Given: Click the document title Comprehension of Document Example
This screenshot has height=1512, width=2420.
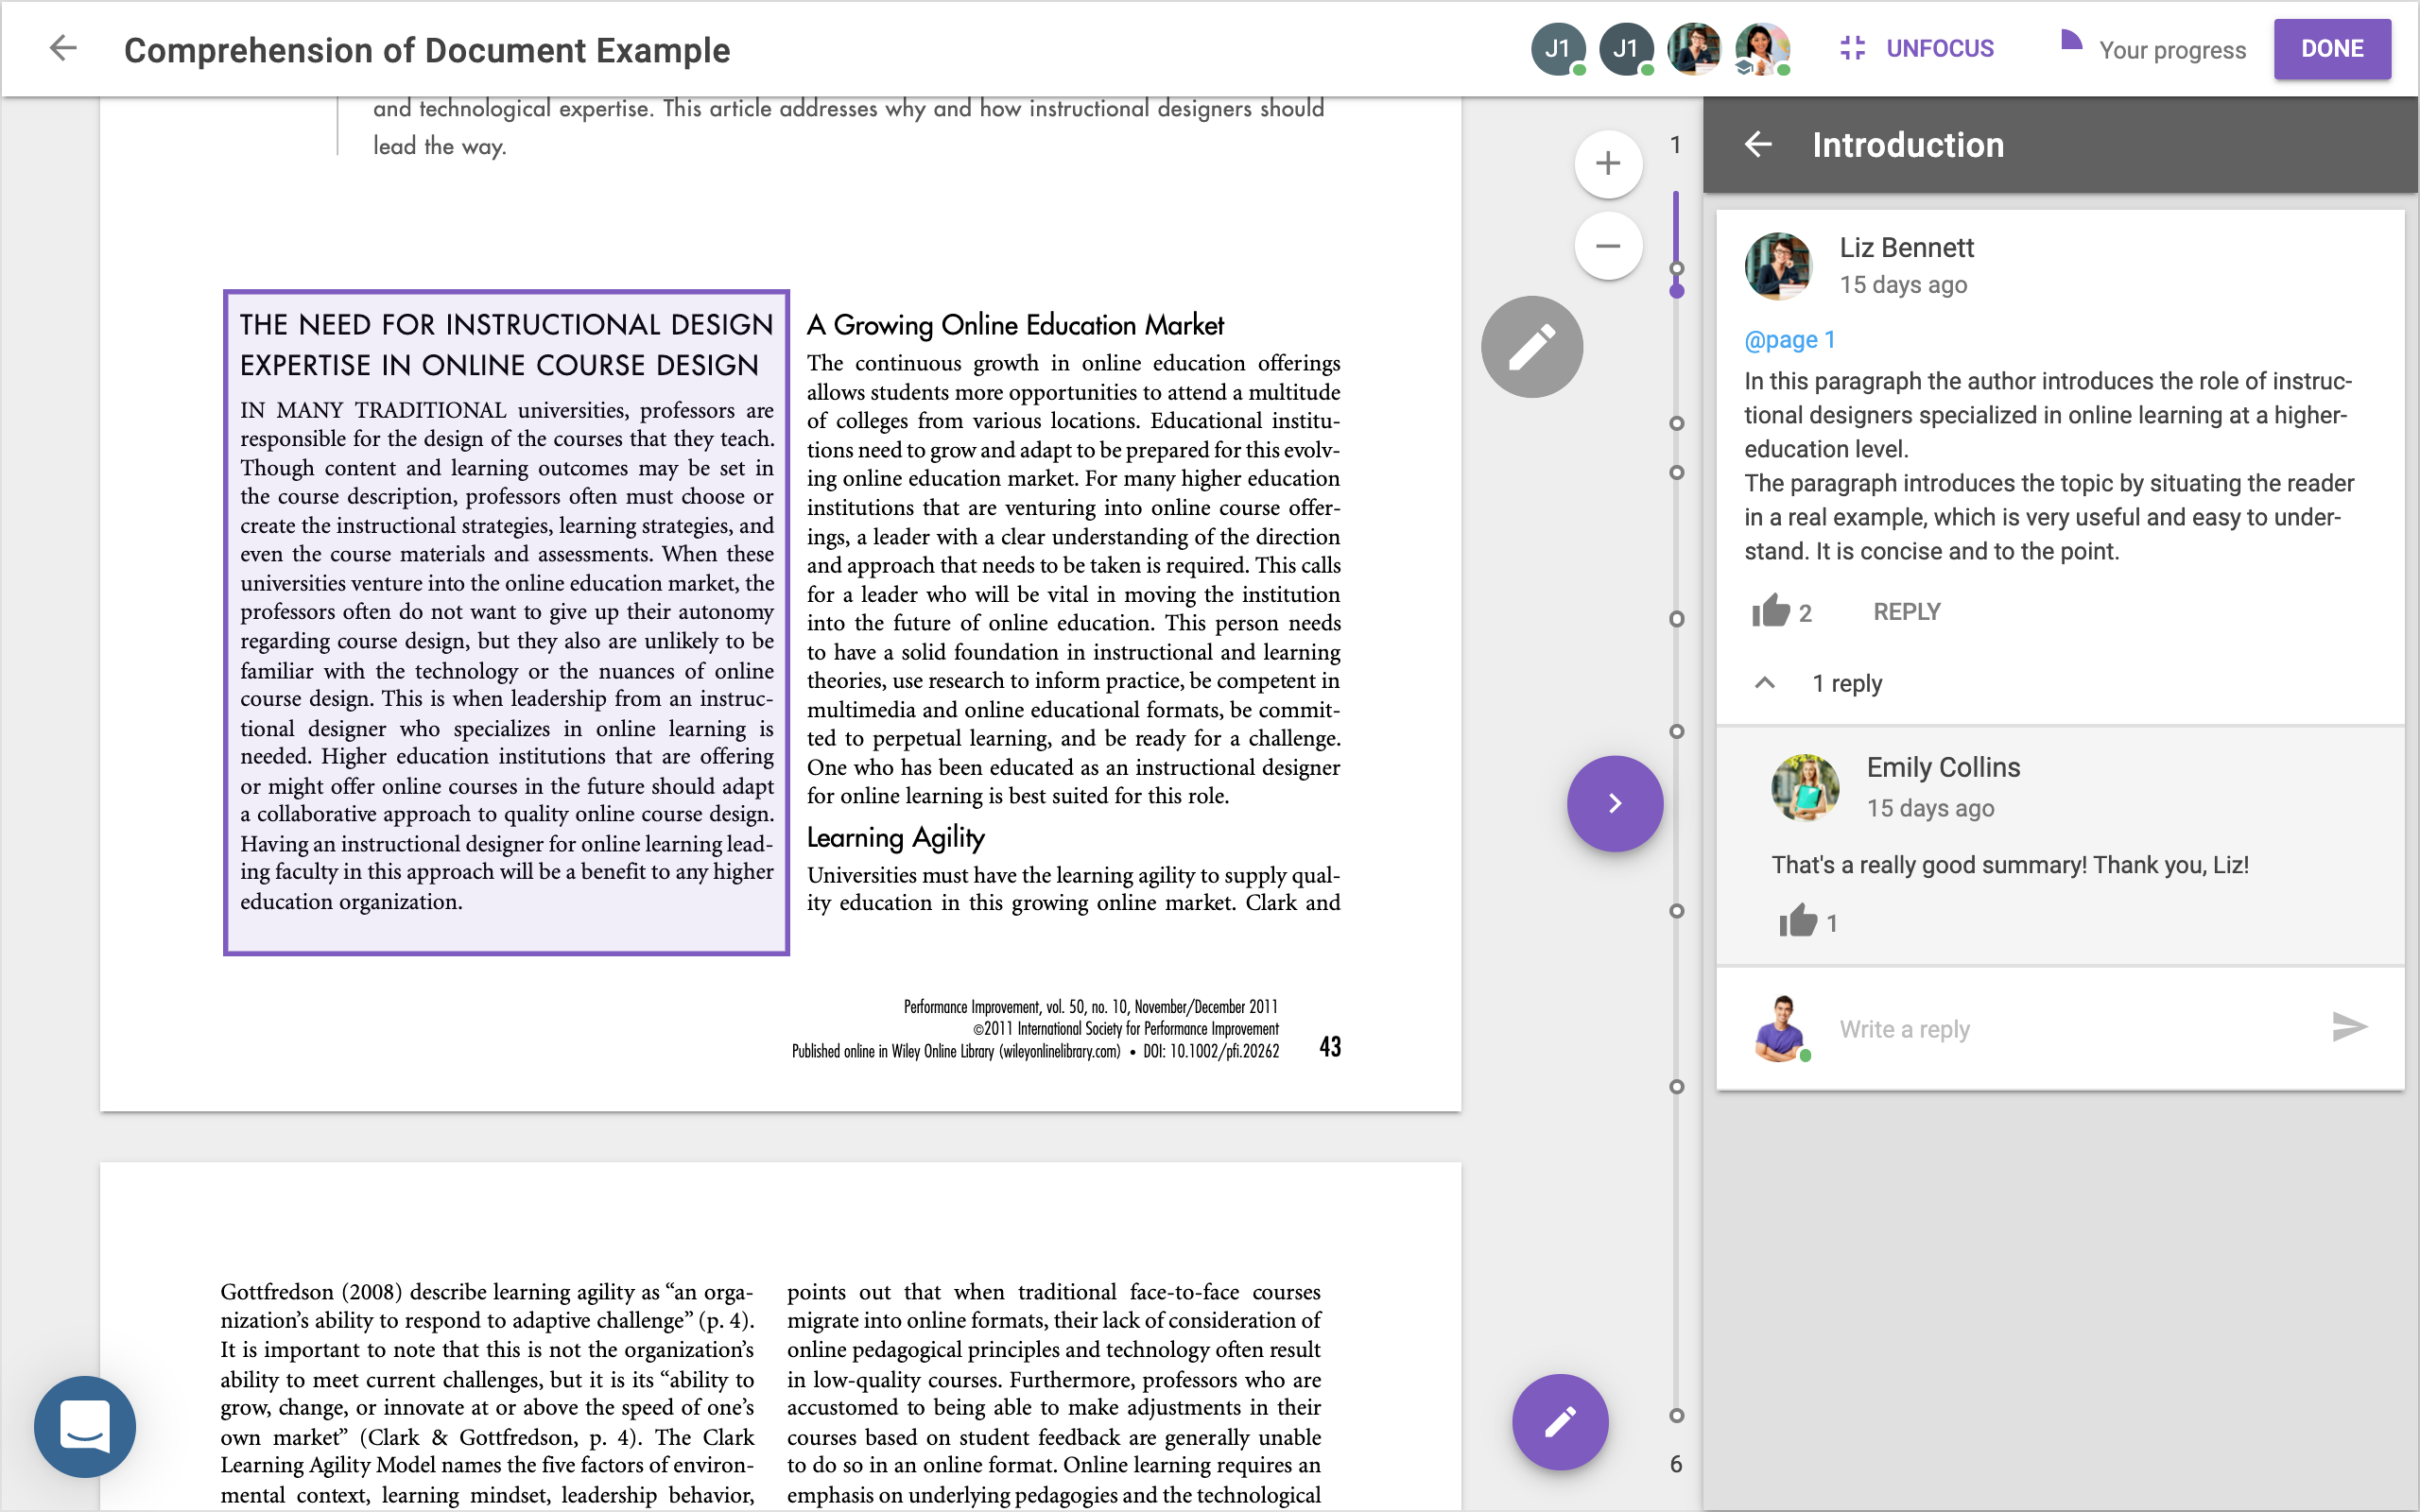Looking at the screenshot, I should 427,50.
